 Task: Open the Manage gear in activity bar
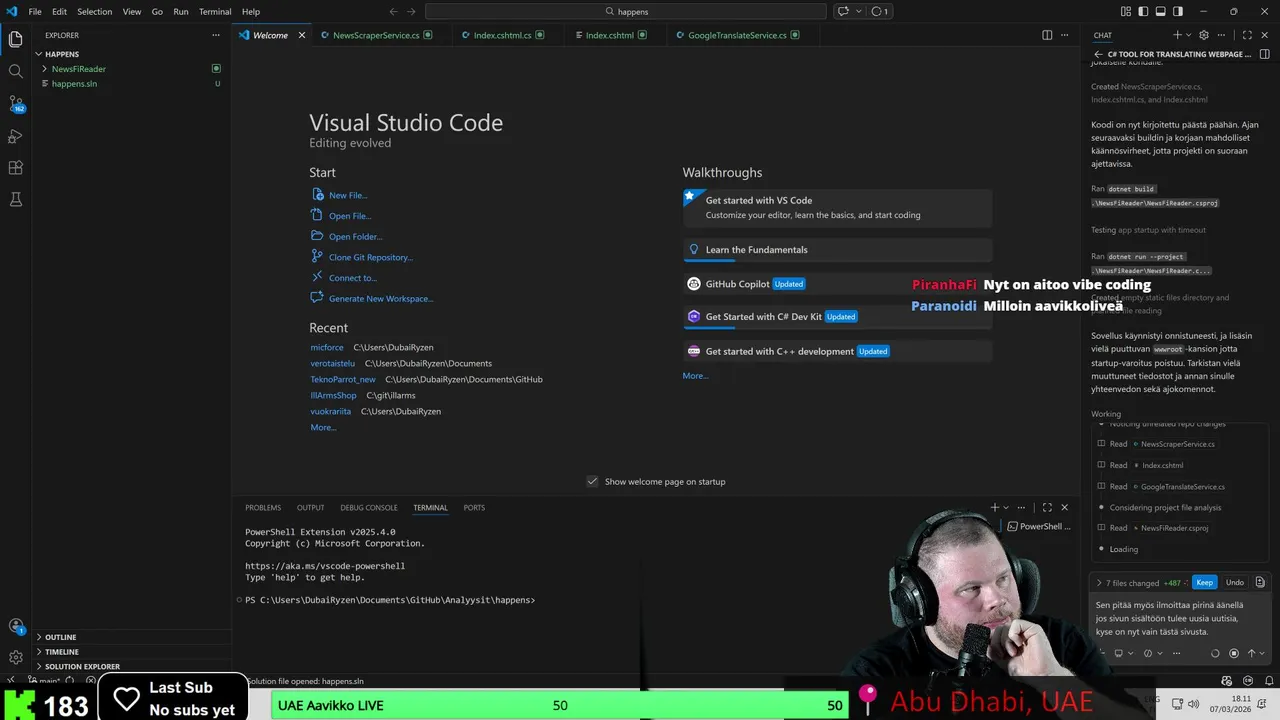click(x=15, y=657)
